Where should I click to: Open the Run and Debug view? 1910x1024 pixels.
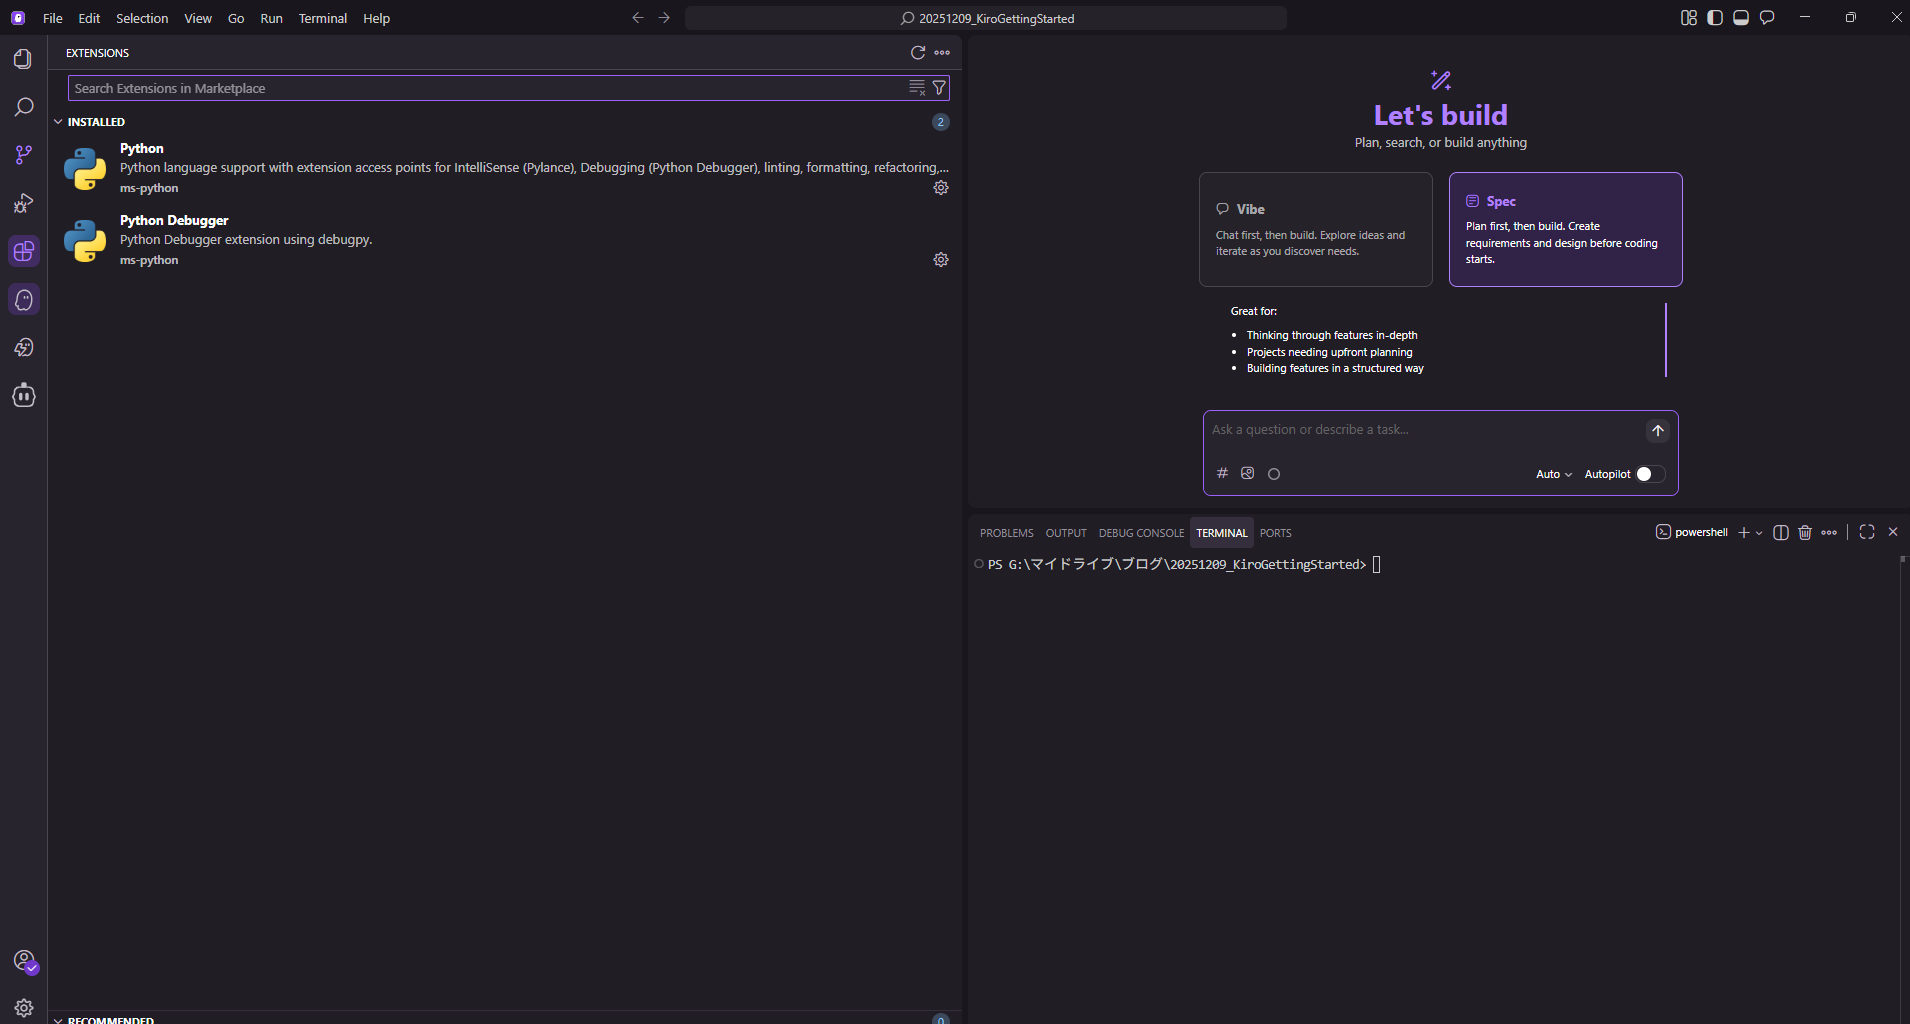pos(23,204)
